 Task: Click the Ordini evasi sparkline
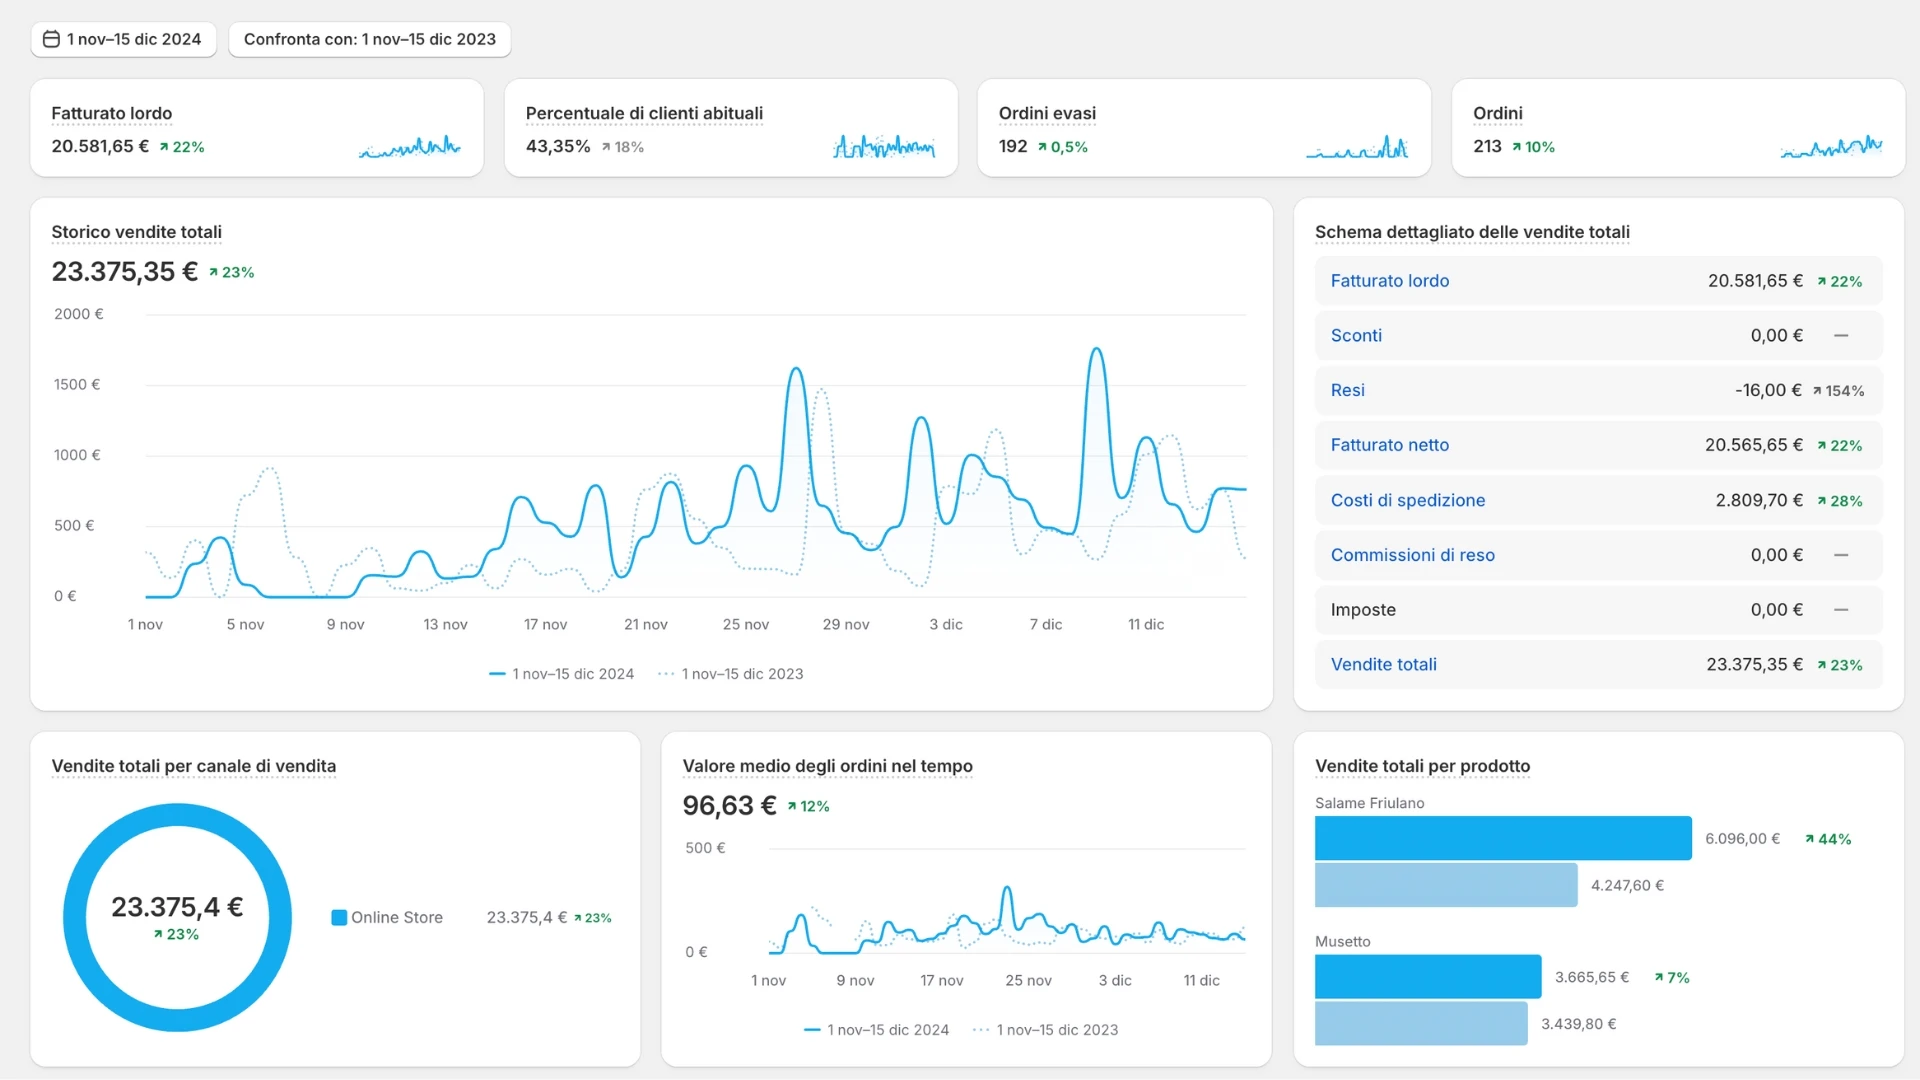1356,149
